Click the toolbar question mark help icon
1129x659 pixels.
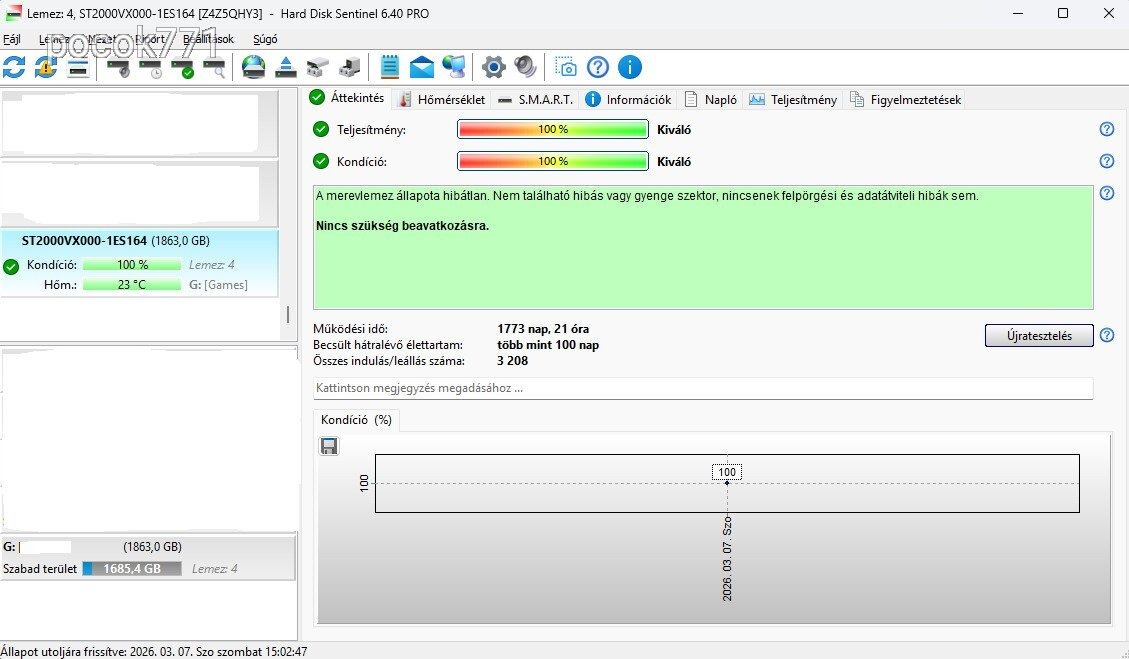coord(598,68)
